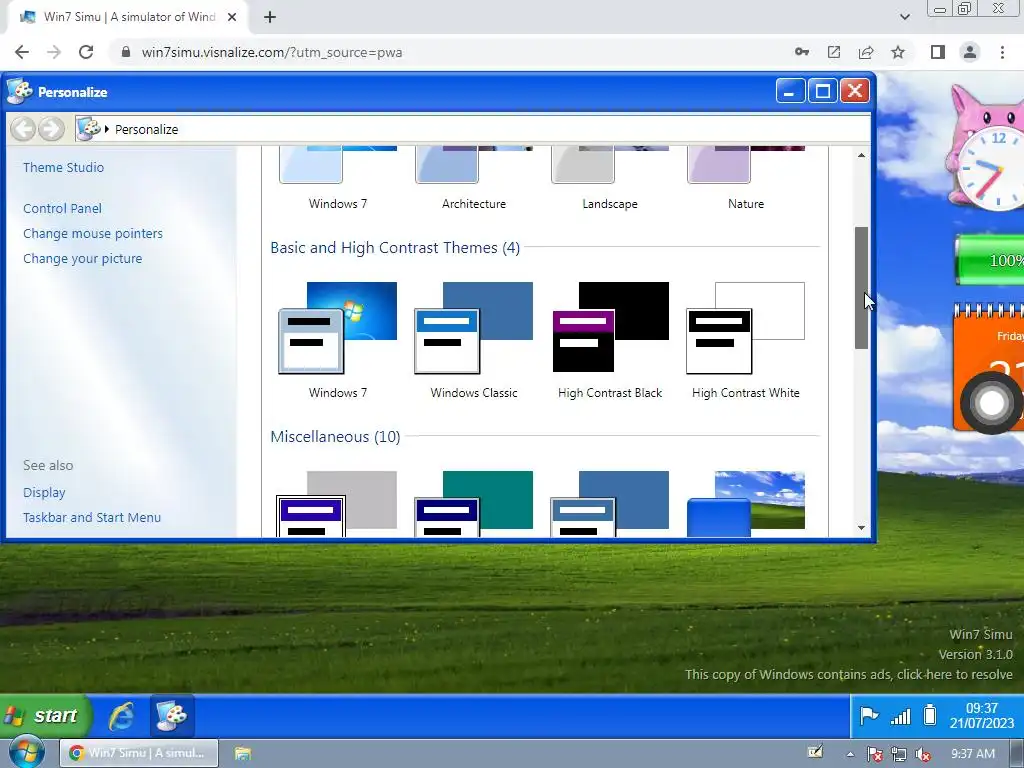Show hidden tray icons arrow
1024x768 pixels.
pos(850,754)
